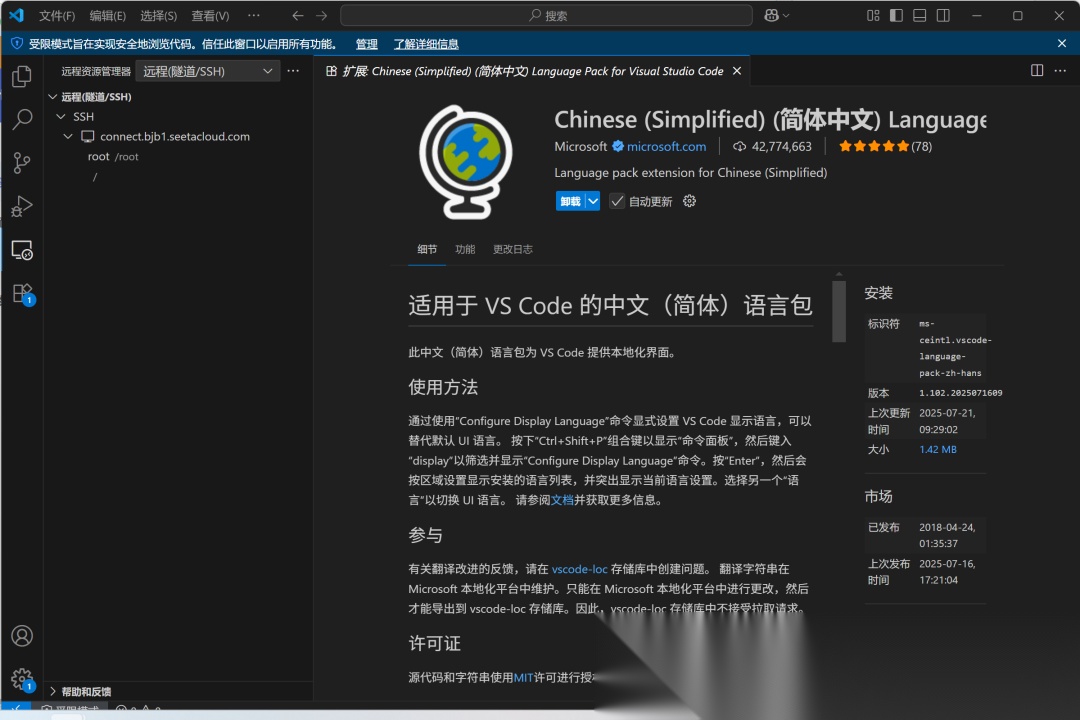
Task: Go forward using right arrow
Action: 322,15
